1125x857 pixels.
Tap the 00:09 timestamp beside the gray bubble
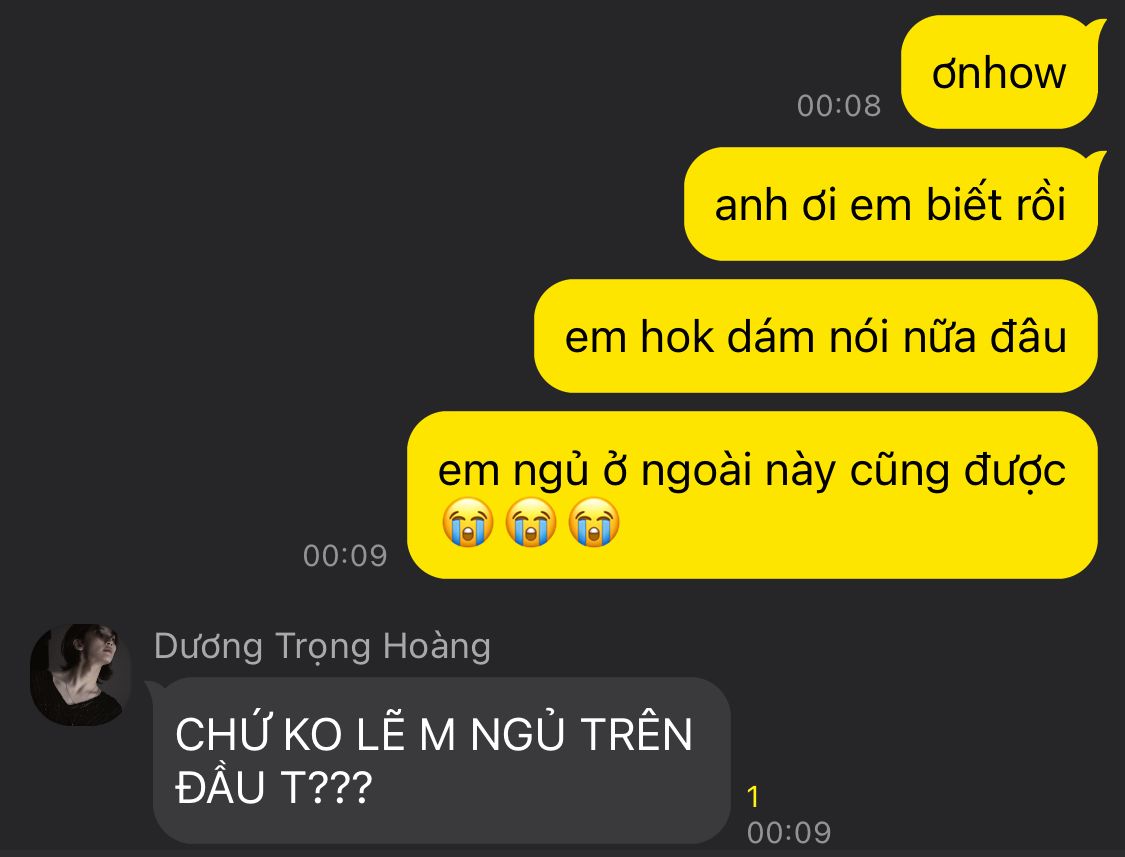789,833
